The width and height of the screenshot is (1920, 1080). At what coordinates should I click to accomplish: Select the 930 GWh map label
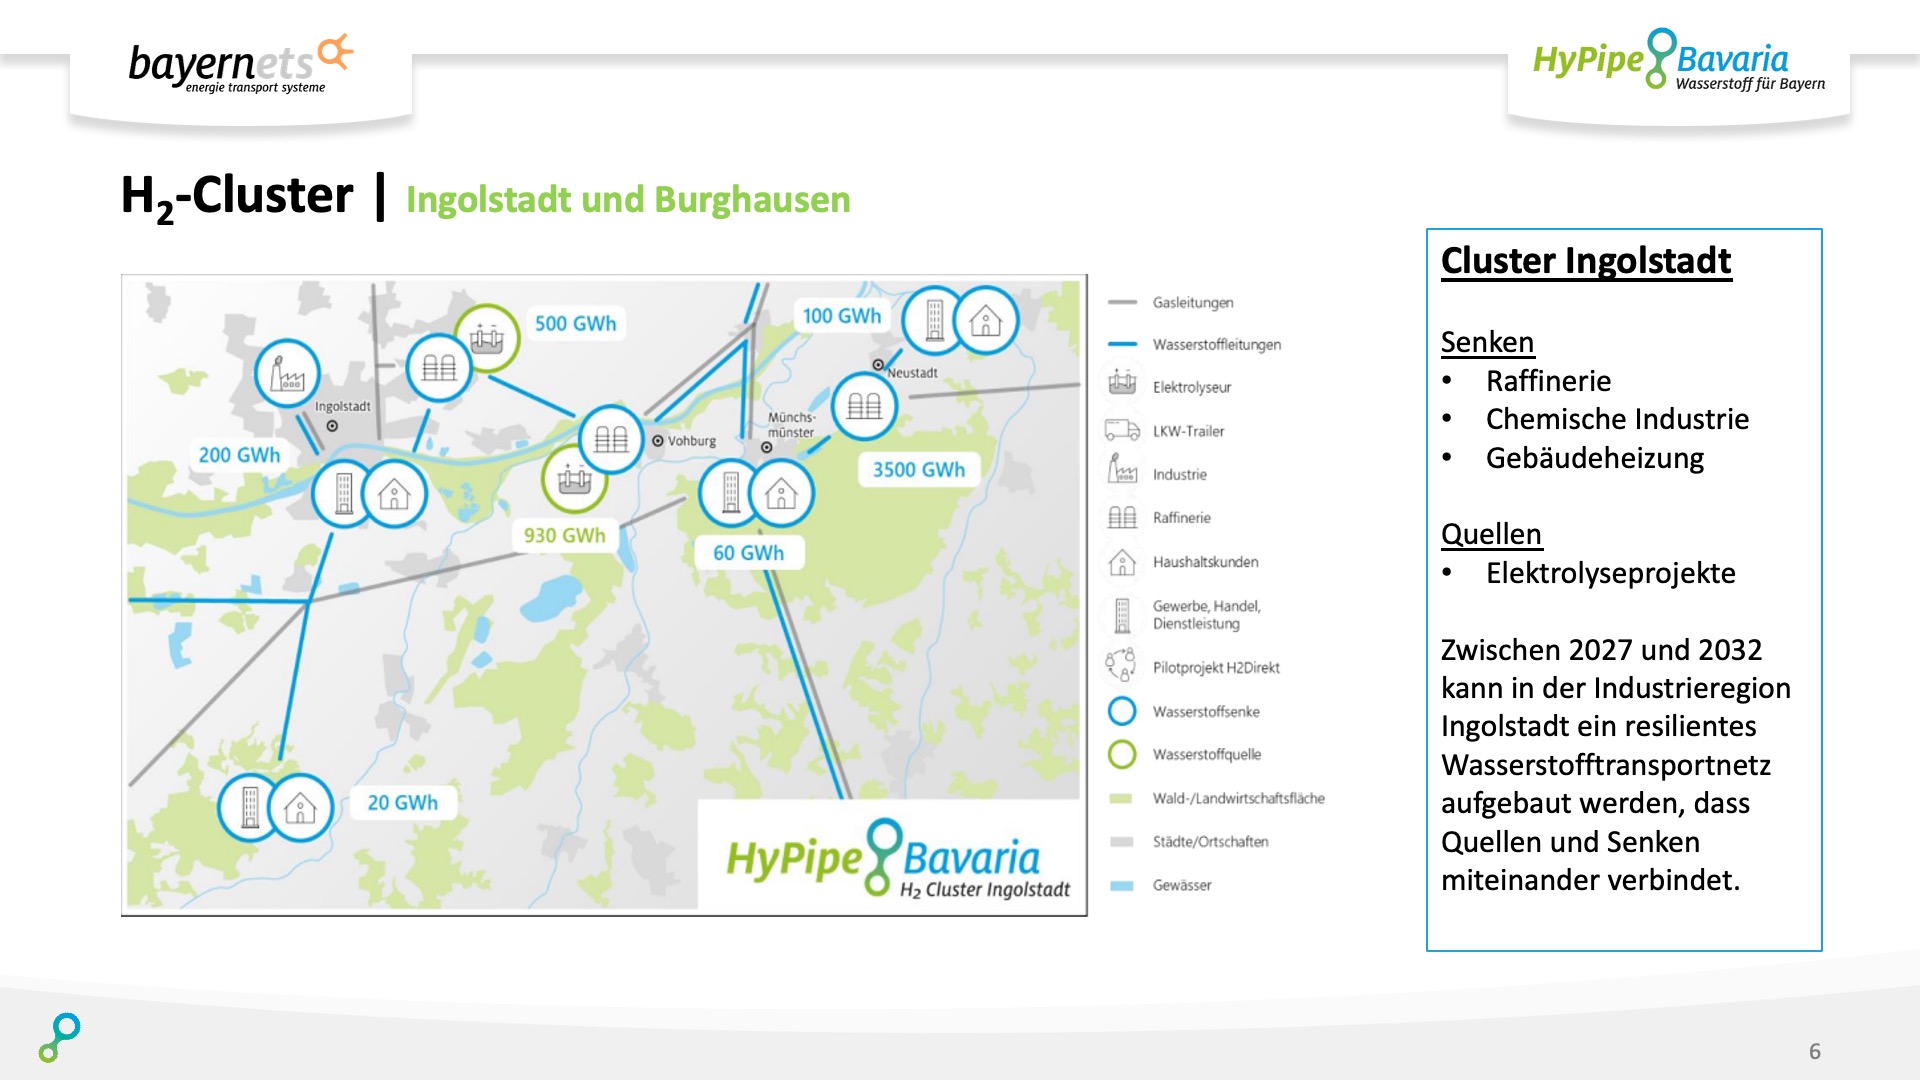point(564,536)
